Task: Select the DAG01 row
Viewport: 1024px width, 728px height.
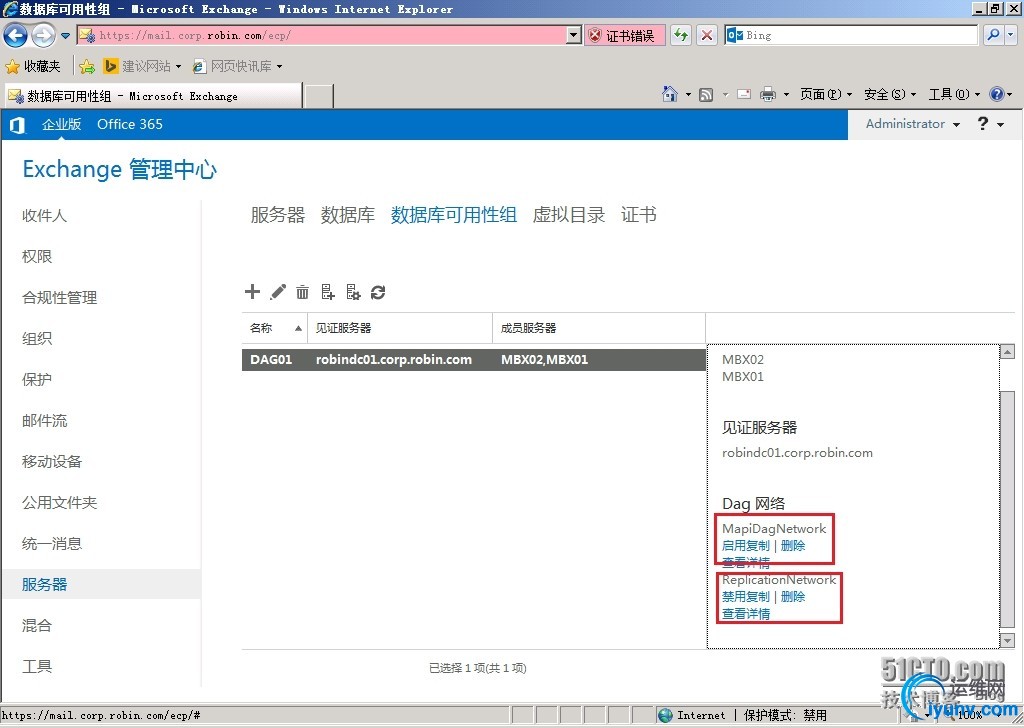Action: [x=473, y=360]
